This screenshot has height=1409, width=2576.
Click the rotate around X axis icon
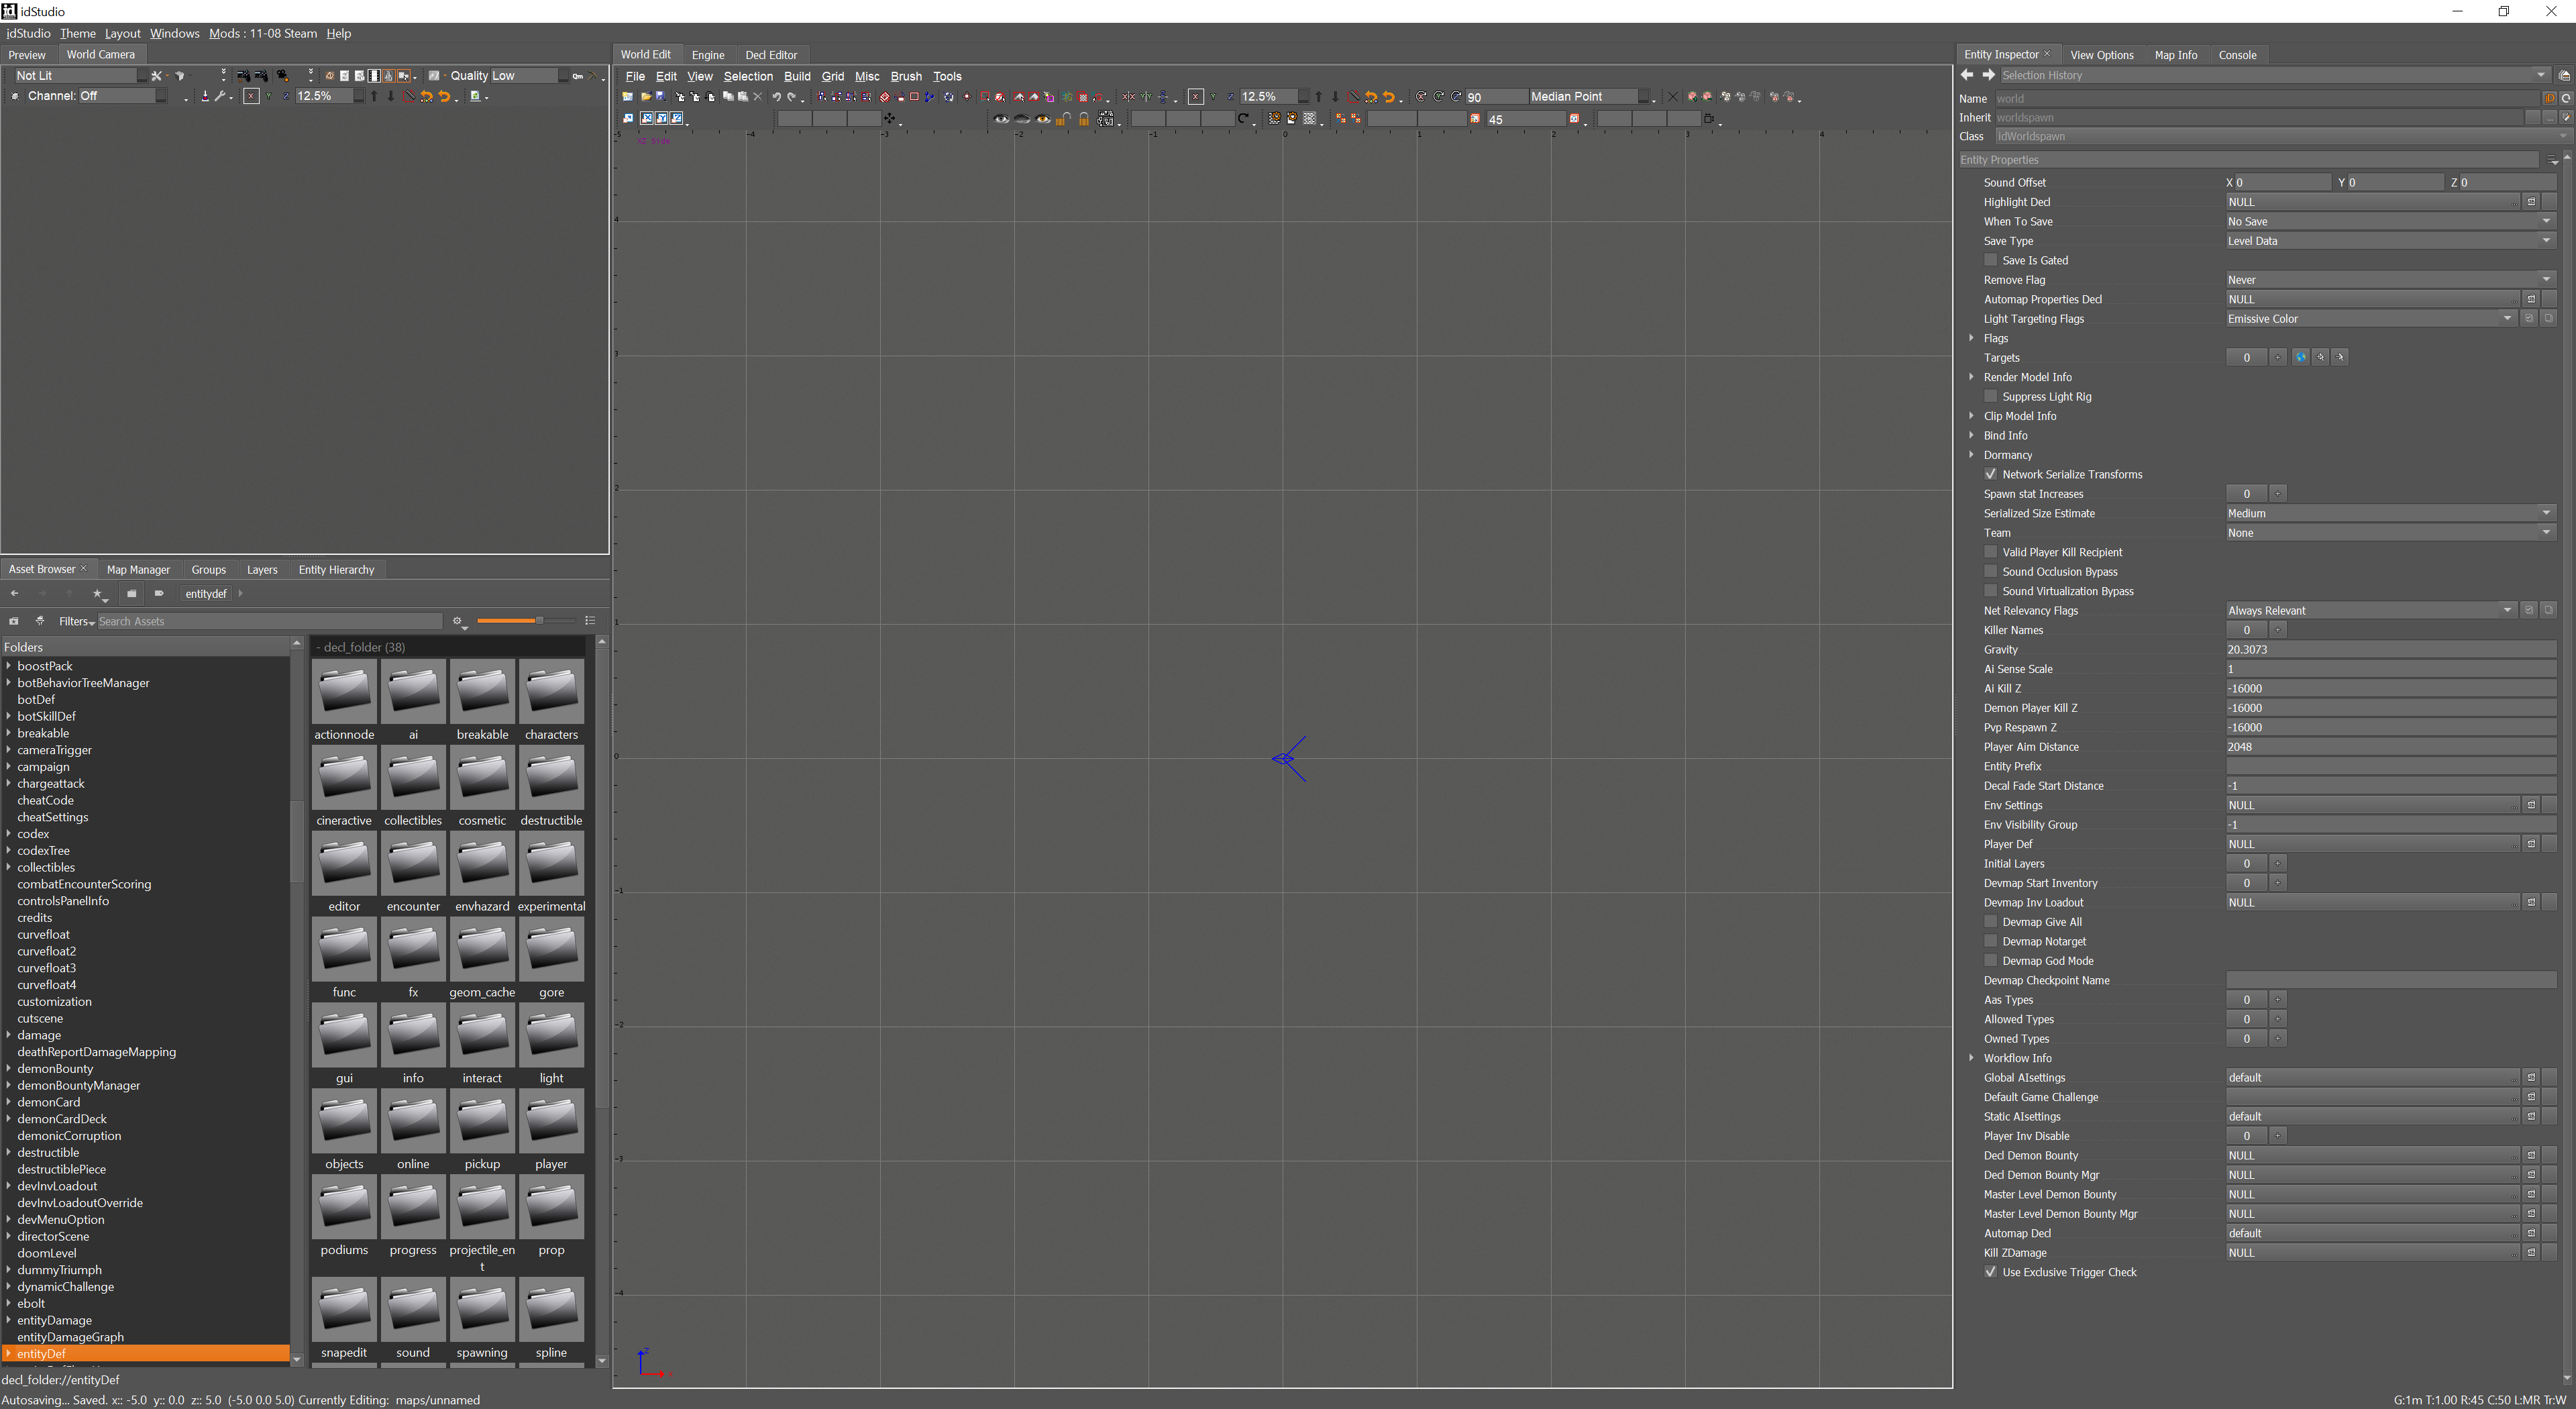point(1421,97)
